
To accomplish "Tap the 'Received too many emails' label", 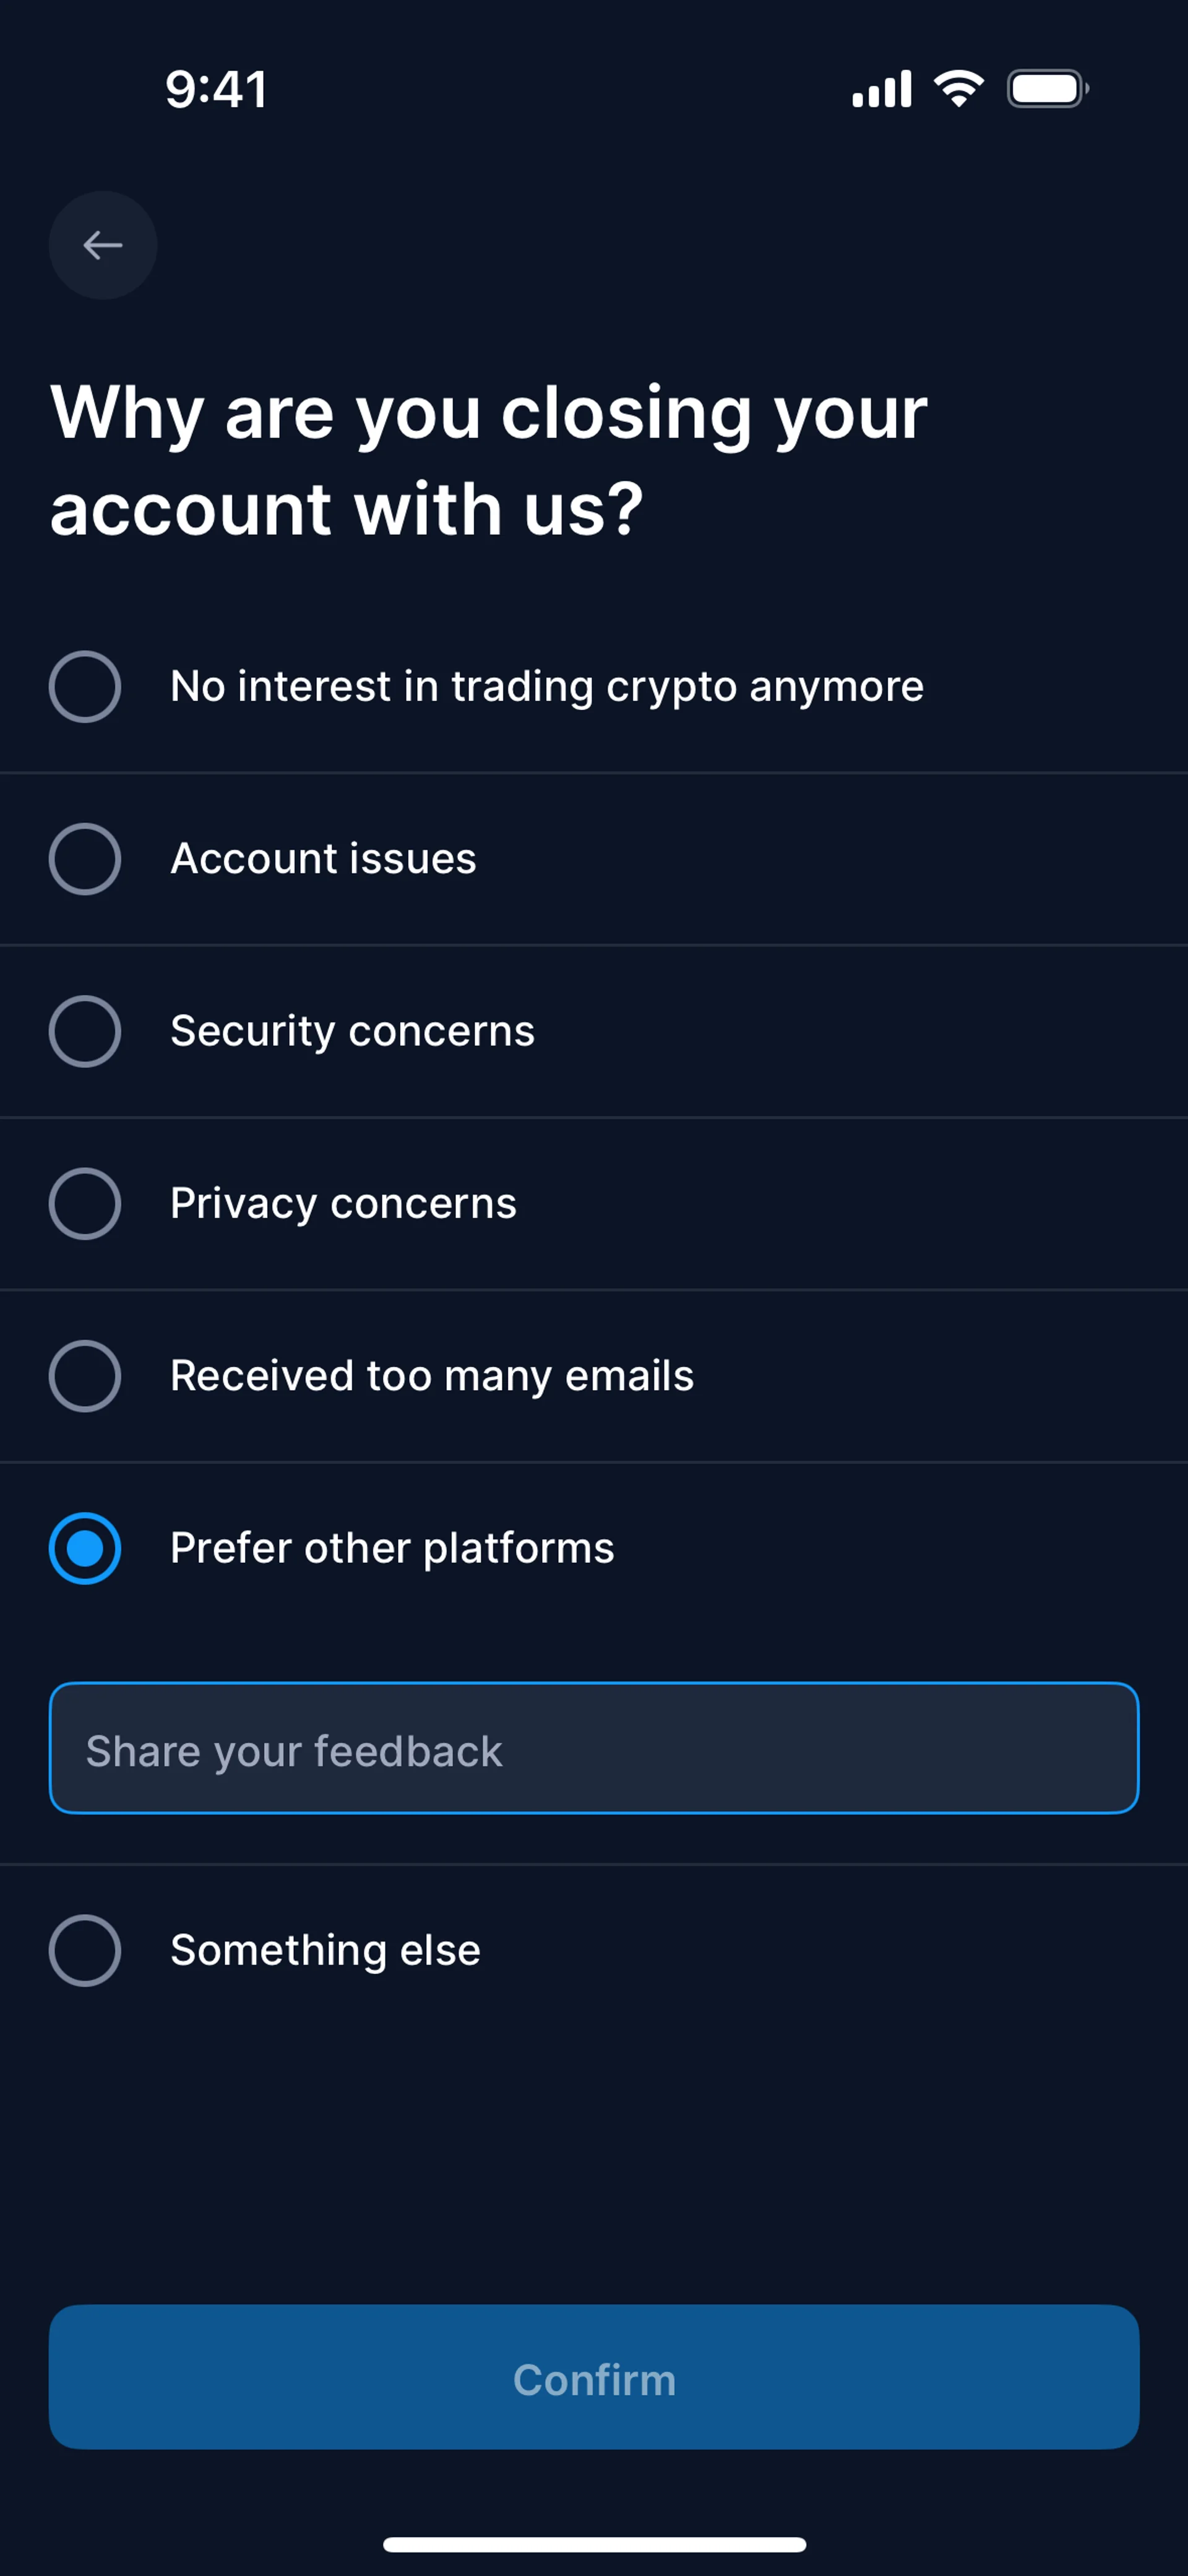I will point(431,1376).
